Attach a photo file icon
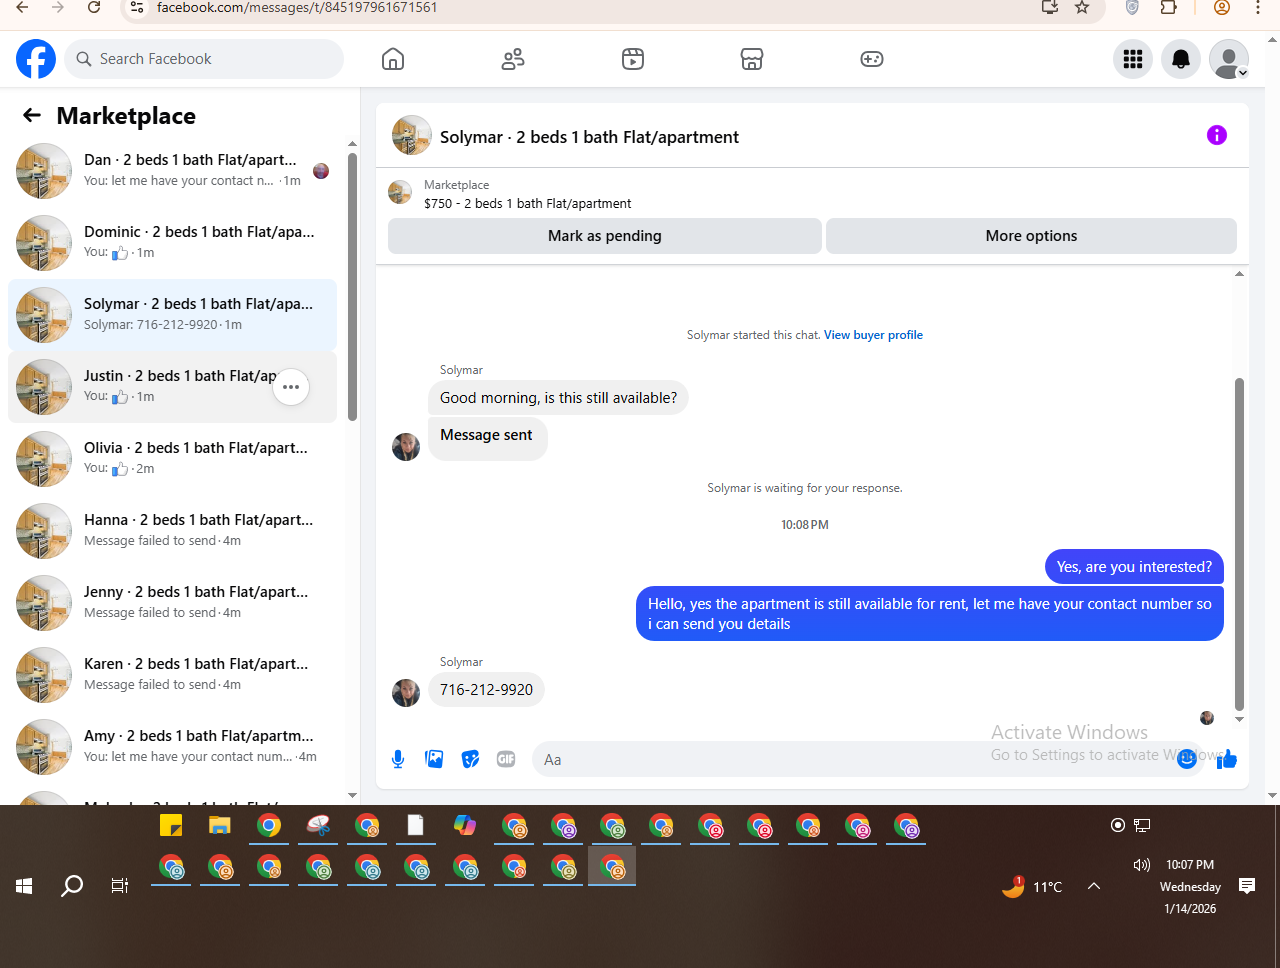Image resolution: width=1280 pixels, height=968 pixels. pos(434,759)
